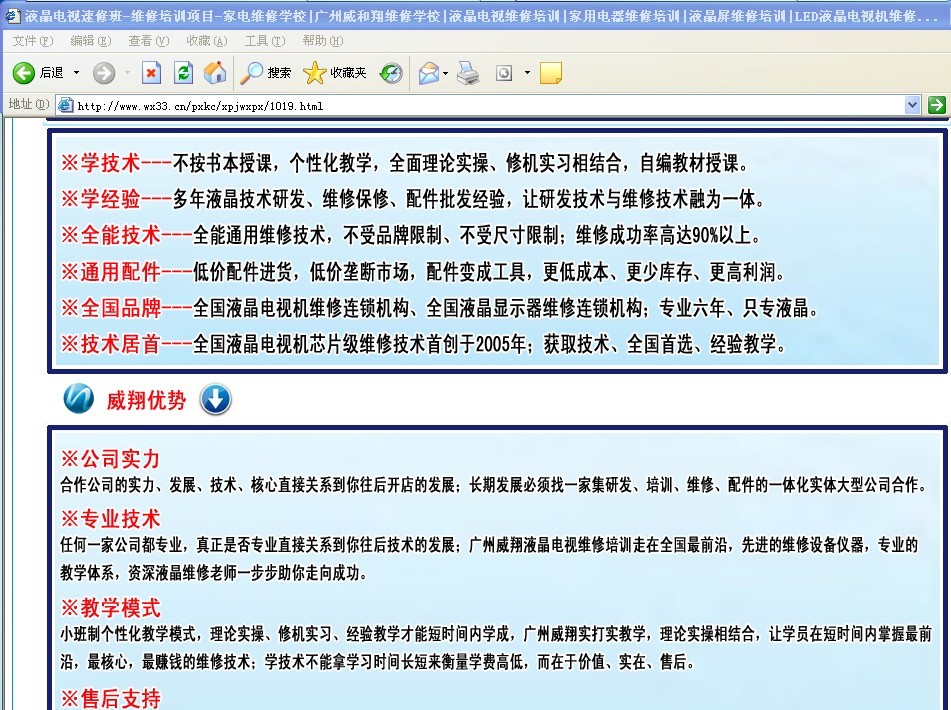Open Favorites (收藏夹) star button
The image size is (951, 710).
[335, 73]
